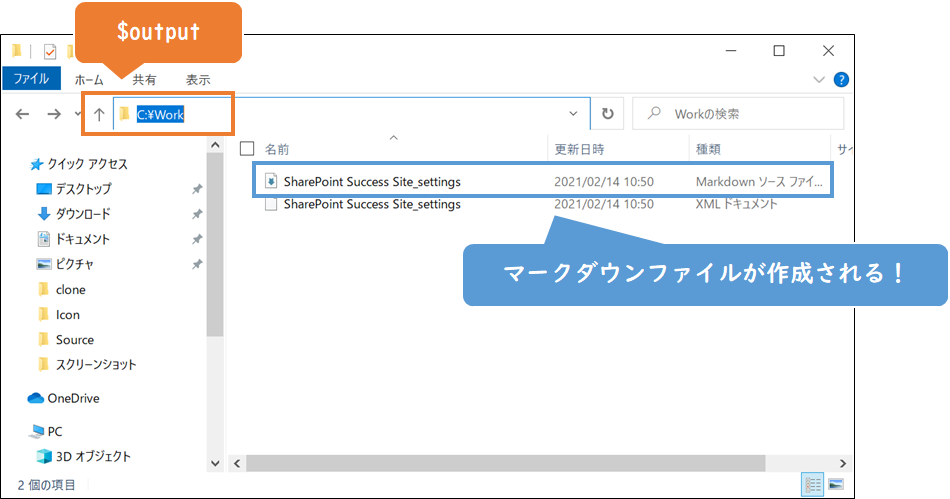The height and width of the screenshot is (499, 950).
Task: Click the date 2021/02/14 10:50 of XML file
Action: coord(604,205)
